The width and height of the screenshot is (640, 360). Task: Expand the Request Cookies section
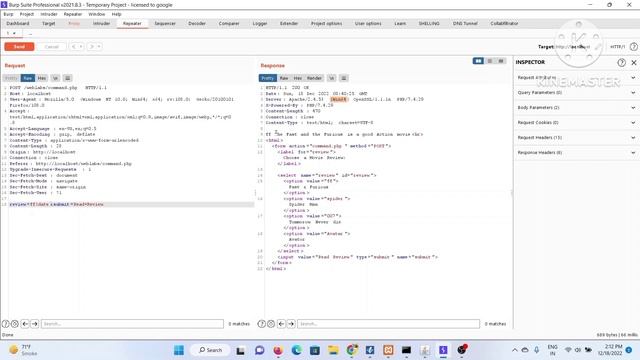[x=576, y=122]
